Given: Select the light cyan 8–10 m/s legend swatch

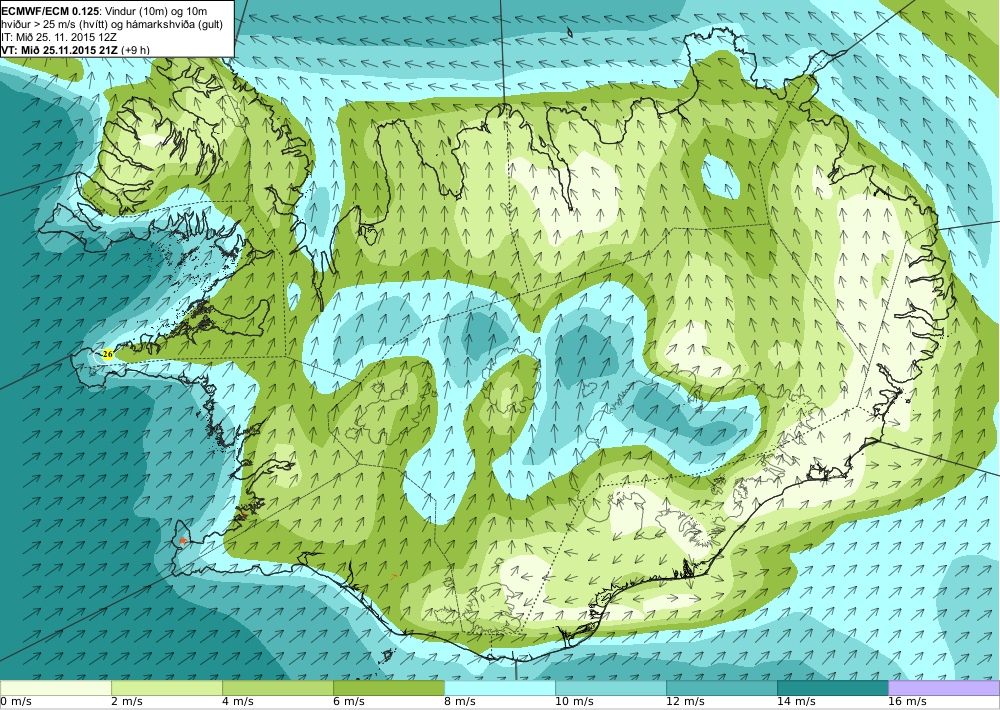Looking at the screenshot, I should point(499,688).
